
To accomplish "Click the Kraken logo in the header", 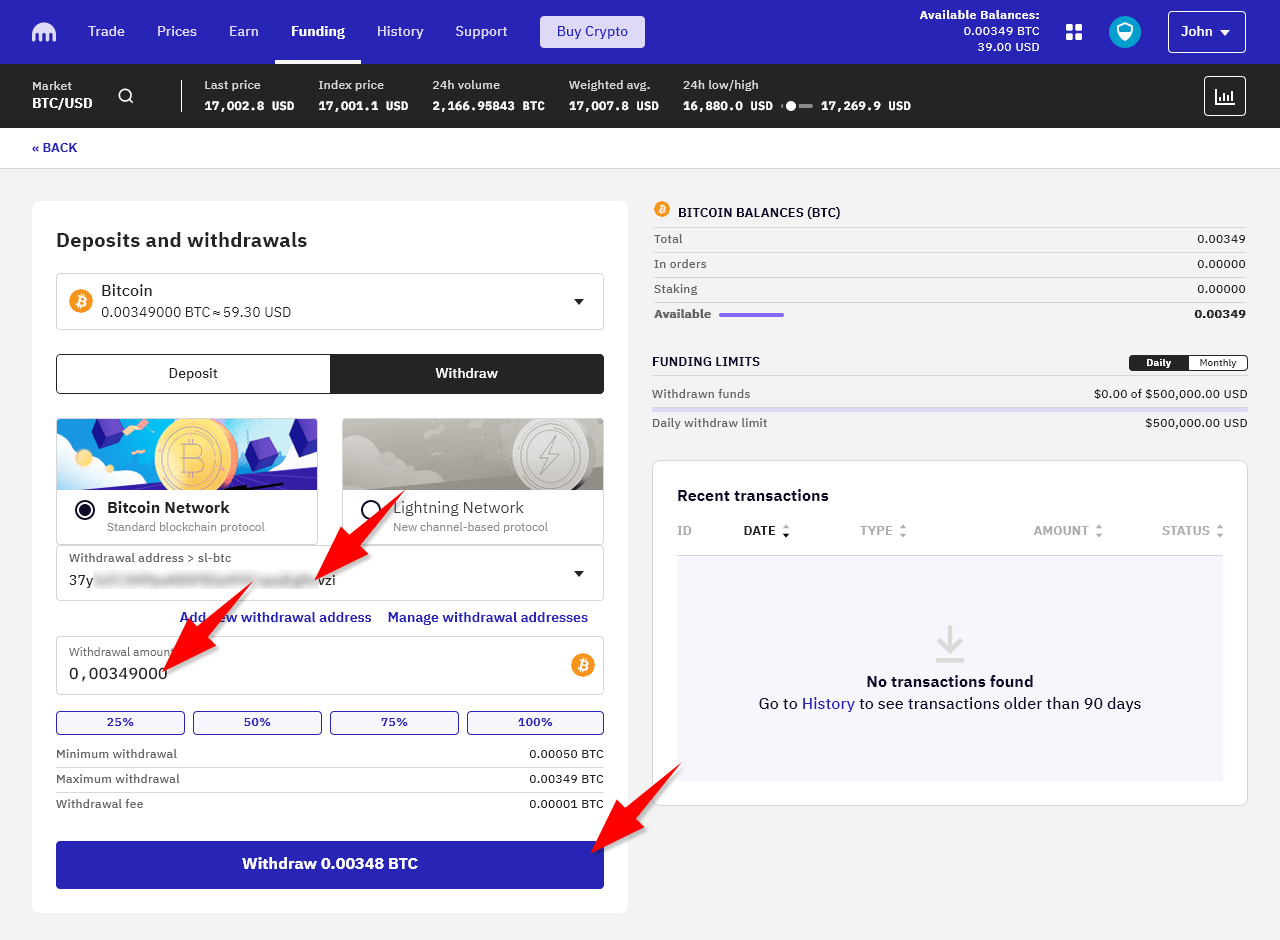I will (x=44, y=32).
